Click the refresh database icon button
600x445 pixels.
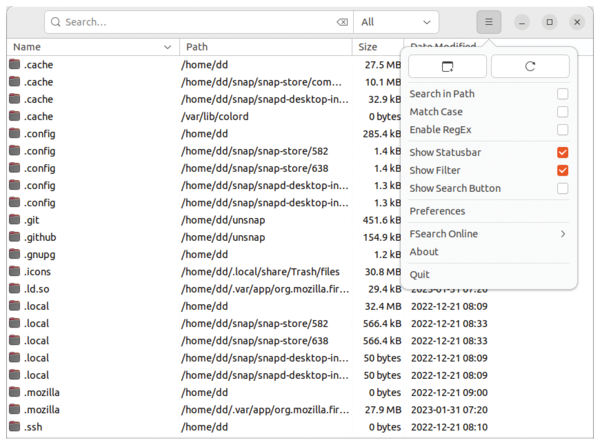(530, 66)
